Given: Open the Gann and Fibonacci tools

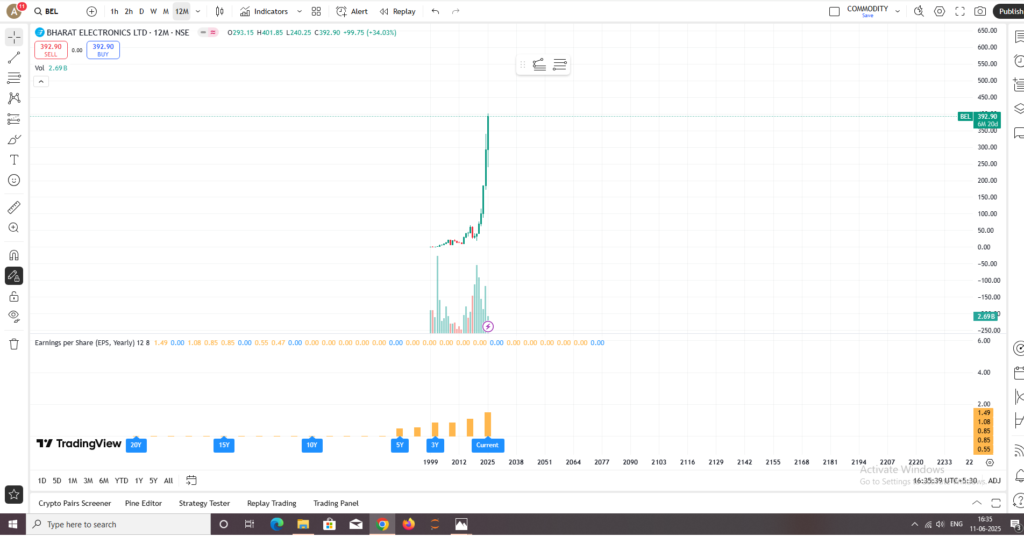Looking at the screenshot, I should click(x=14, y=78).
